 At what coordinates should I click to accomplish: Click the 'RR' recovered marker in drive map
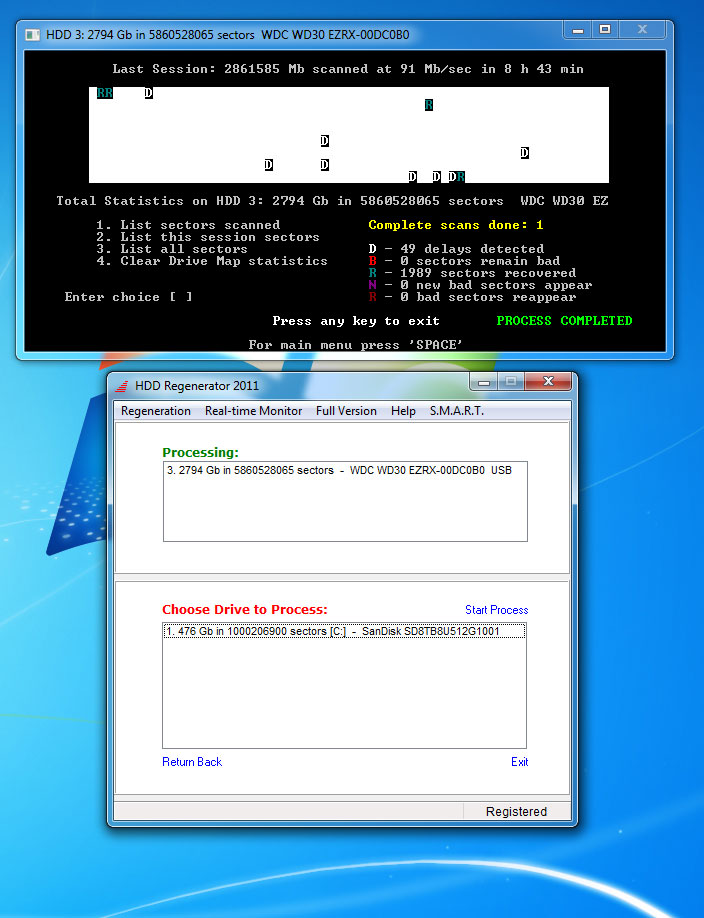point(105,93)
